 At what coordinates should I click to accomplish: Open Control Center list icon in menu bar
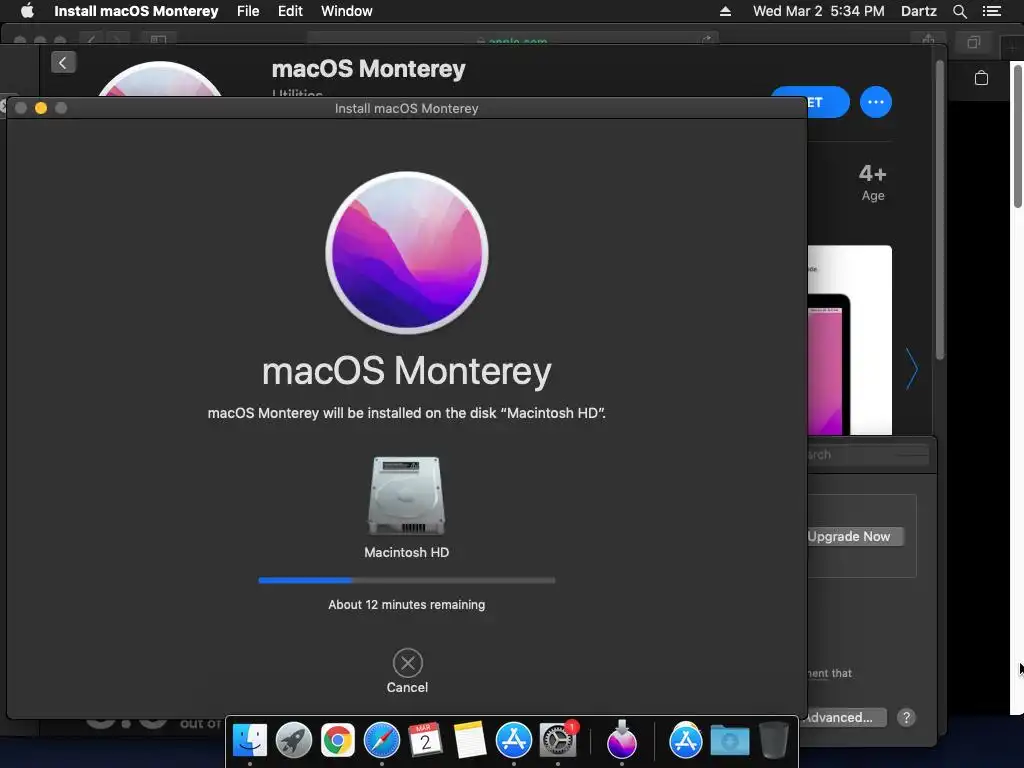coord(992,11)
